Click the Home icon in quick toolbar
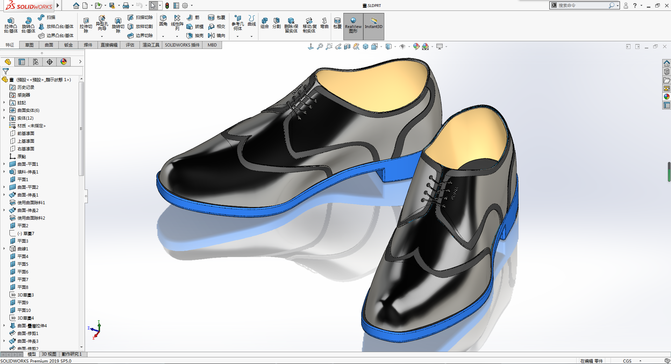 pyautogui.click(x=76, y=6)
